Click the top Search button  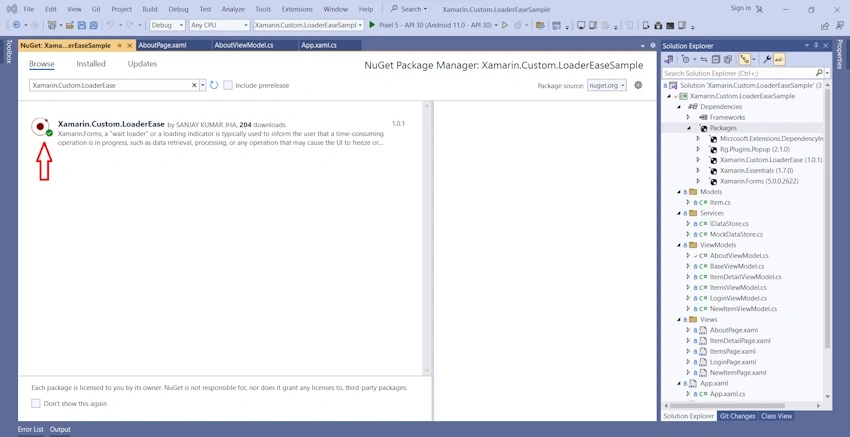tap(409, 9)
